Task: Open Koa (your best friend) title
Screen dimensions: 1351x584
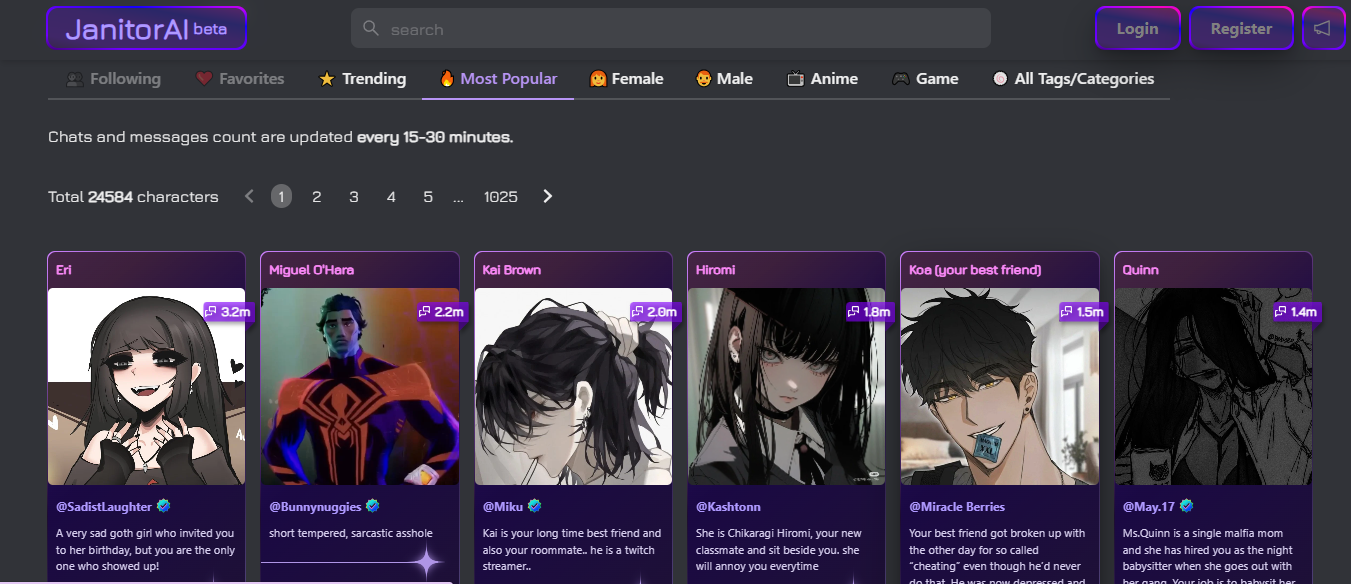Action: click(x=975, y=270)
